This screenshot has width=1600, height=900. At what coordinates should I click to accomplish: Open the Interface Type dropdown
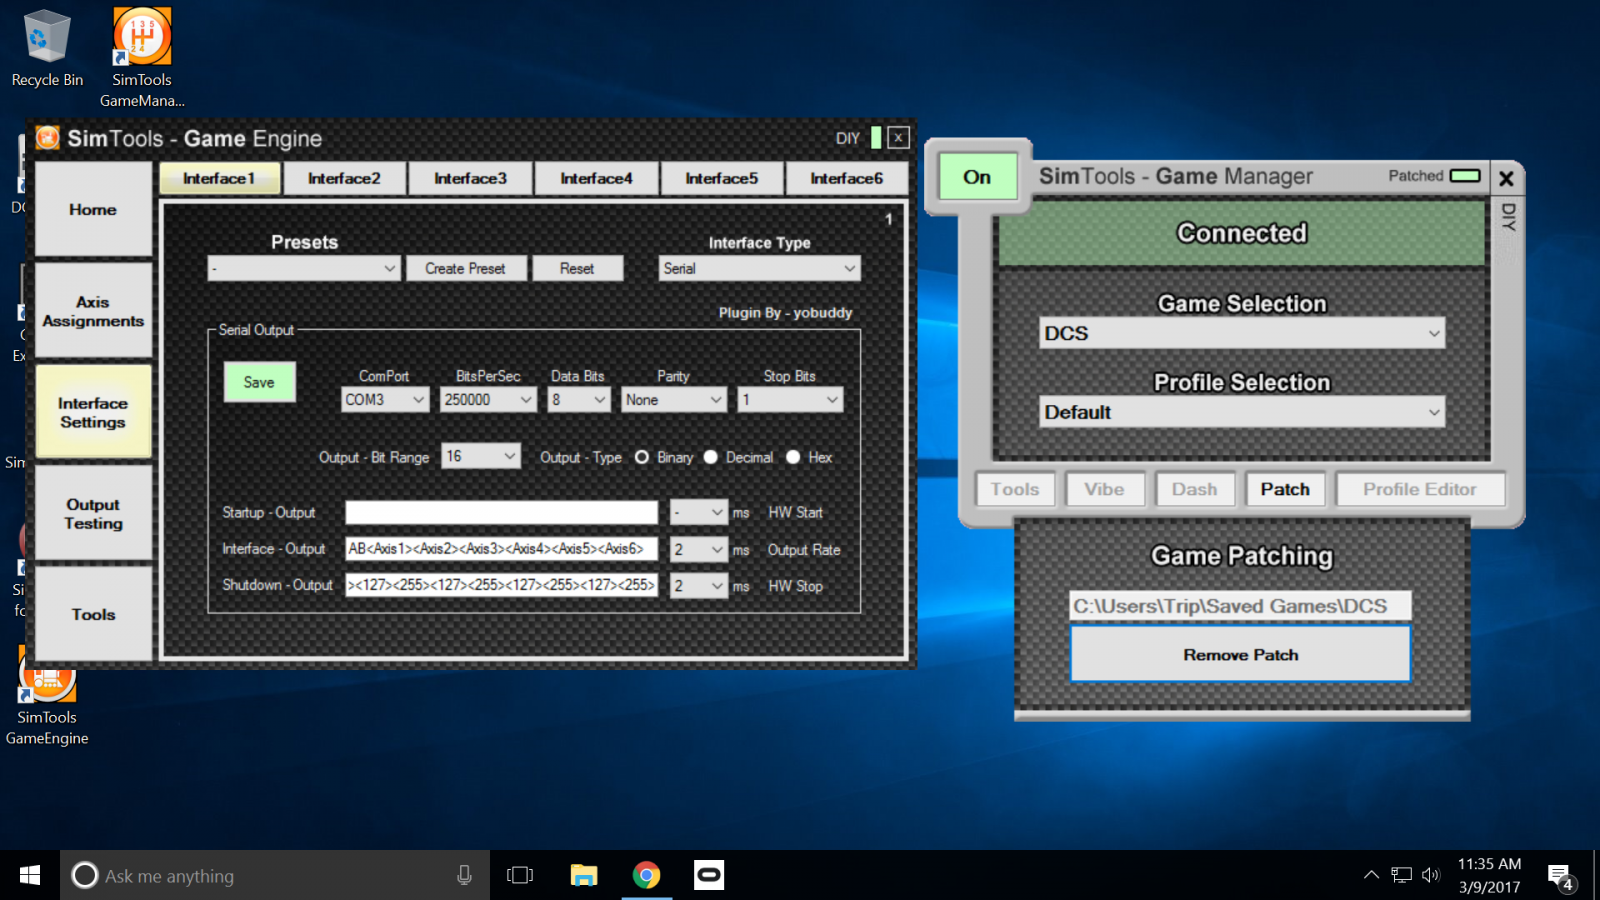tap(759, 268)
